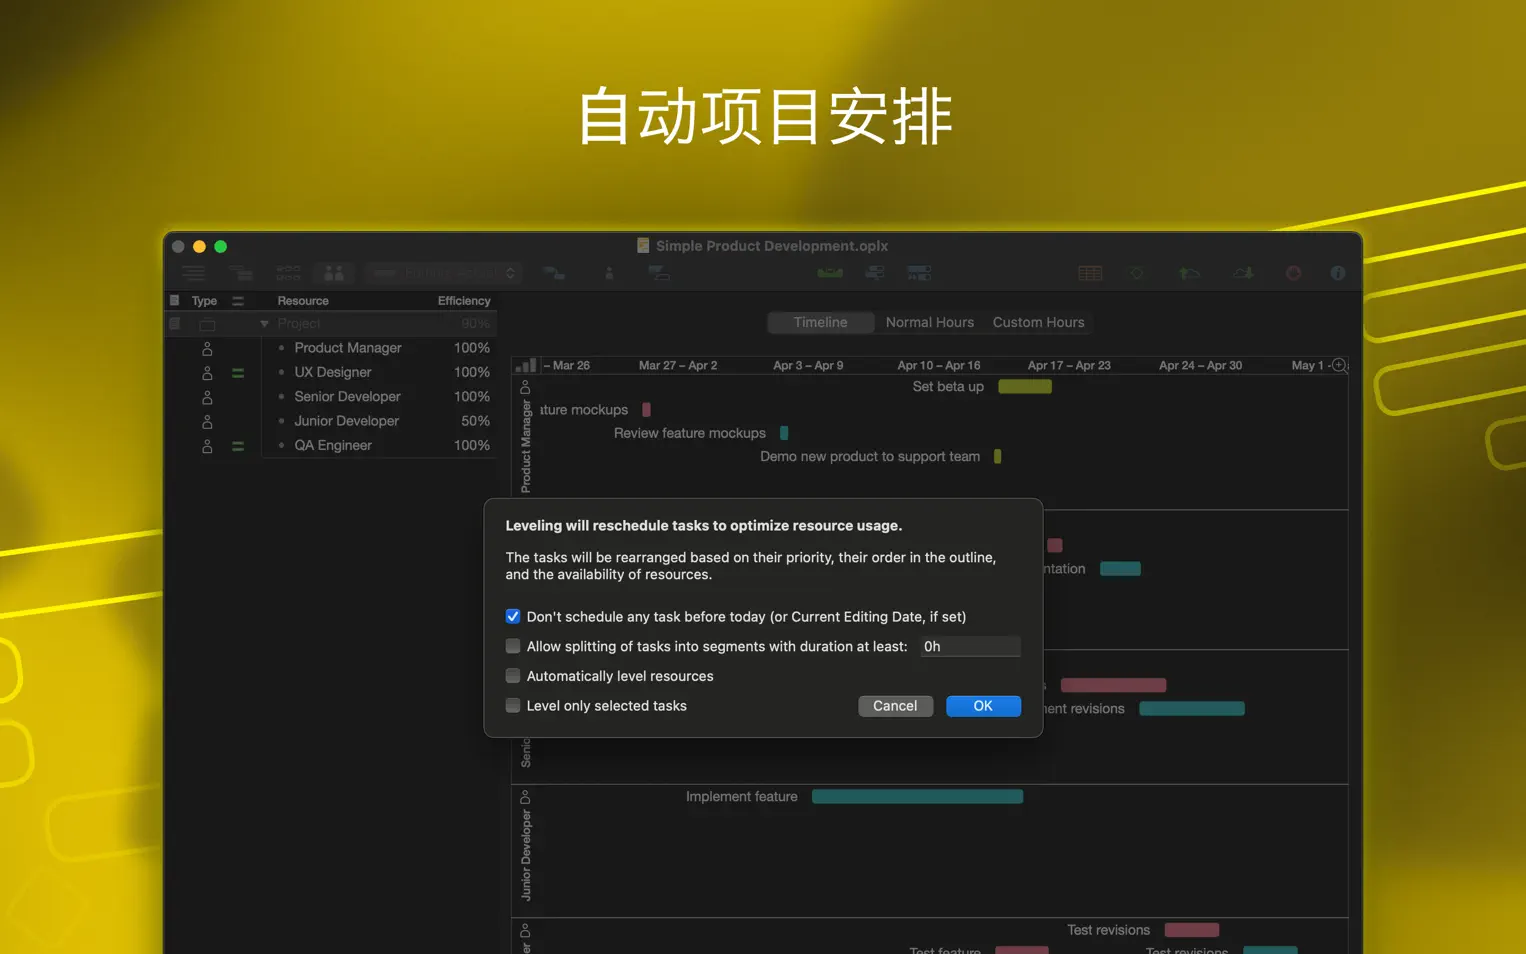
Task: Click the Apr 10 – Apr 16 week header
Action: [x=938, y=365]
